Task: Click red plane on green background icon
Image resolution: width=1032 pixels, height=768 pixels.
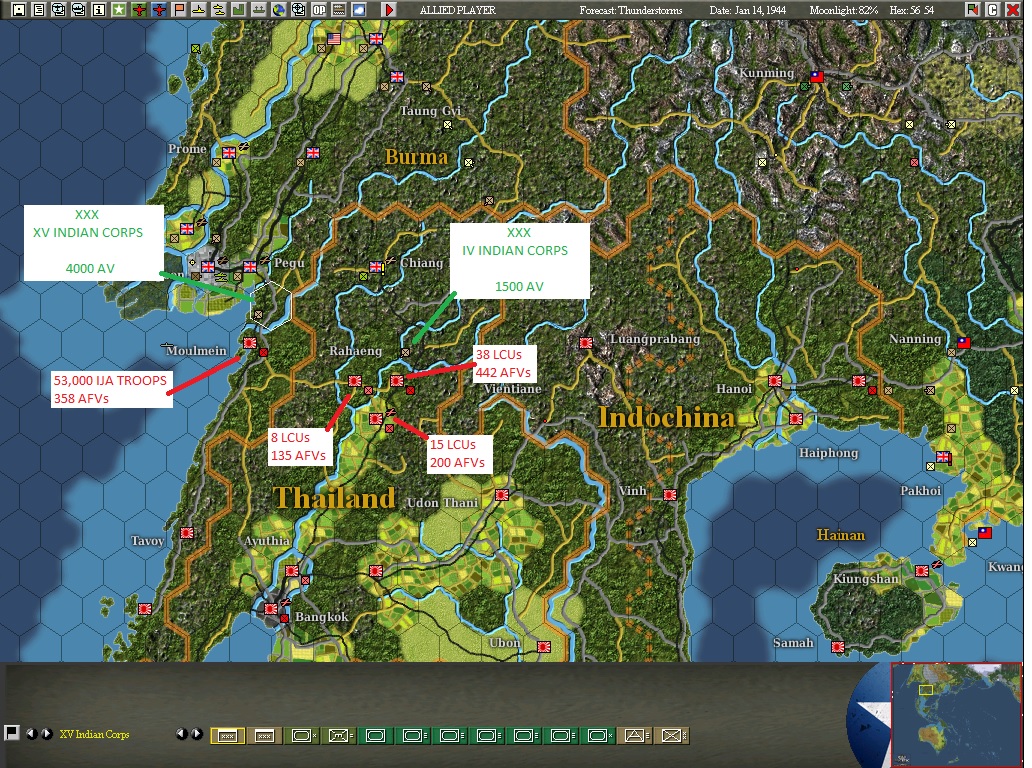Action: click(139, 9)
